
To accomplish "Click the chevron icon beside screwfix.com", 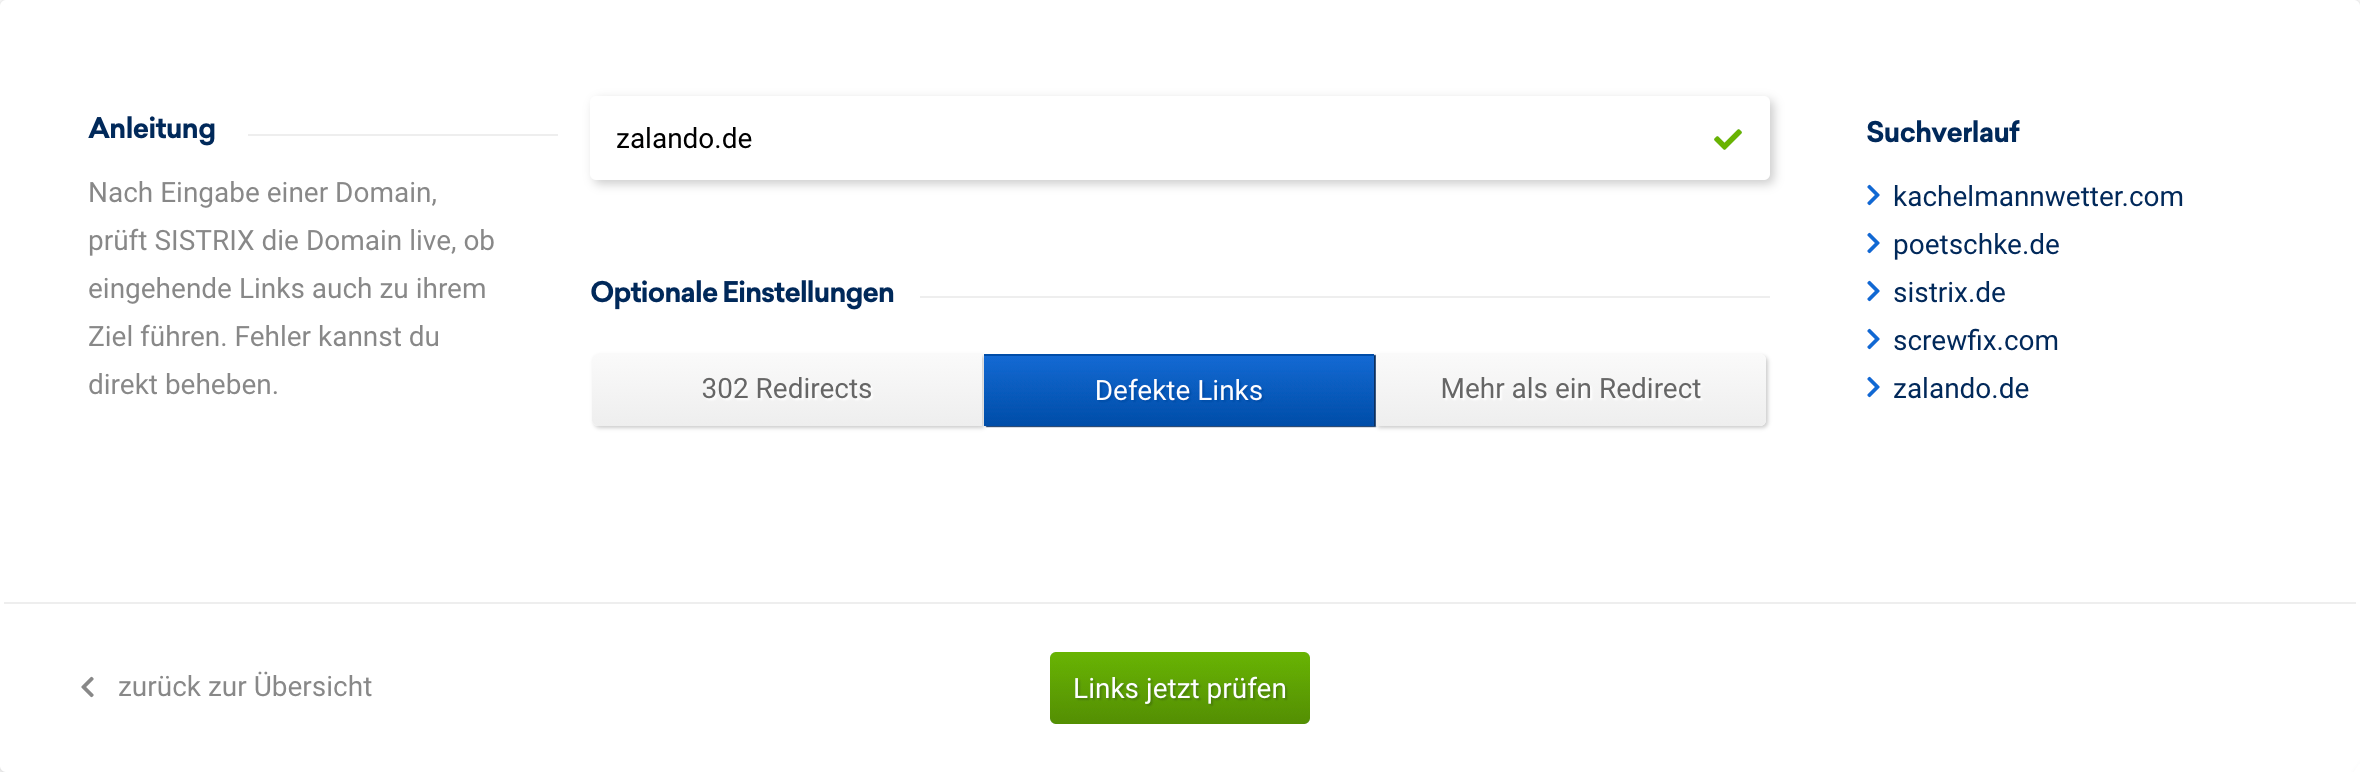I will [1873, 340].
